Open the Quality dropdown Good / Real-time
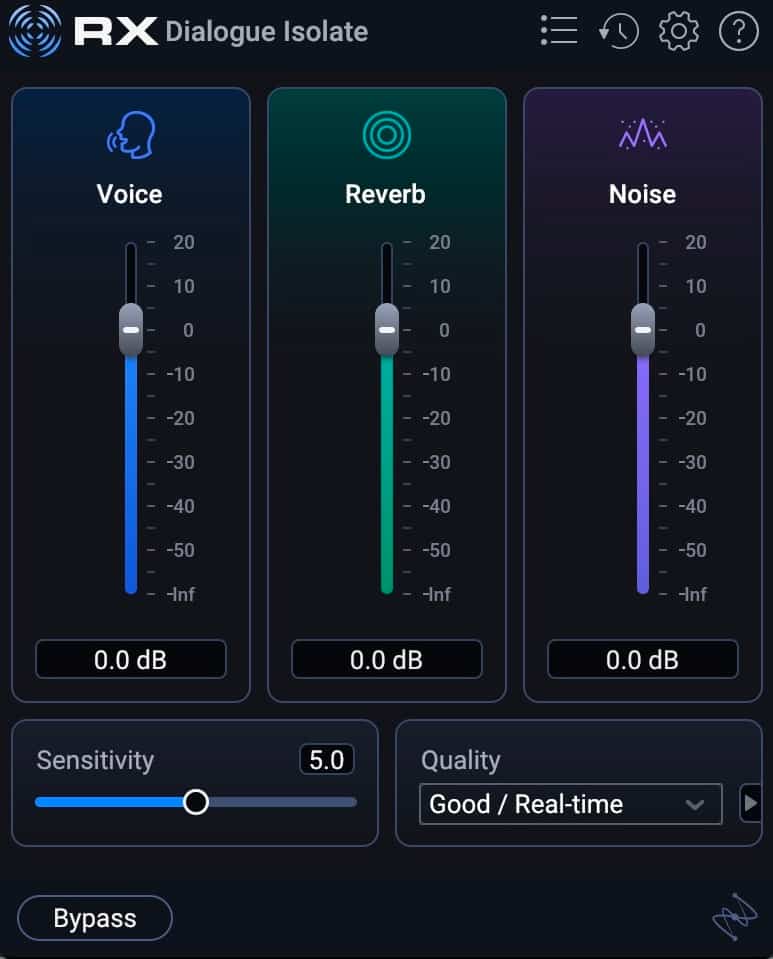Image resolution: width=773 pixels, height=959 pixels. point(571,804)
